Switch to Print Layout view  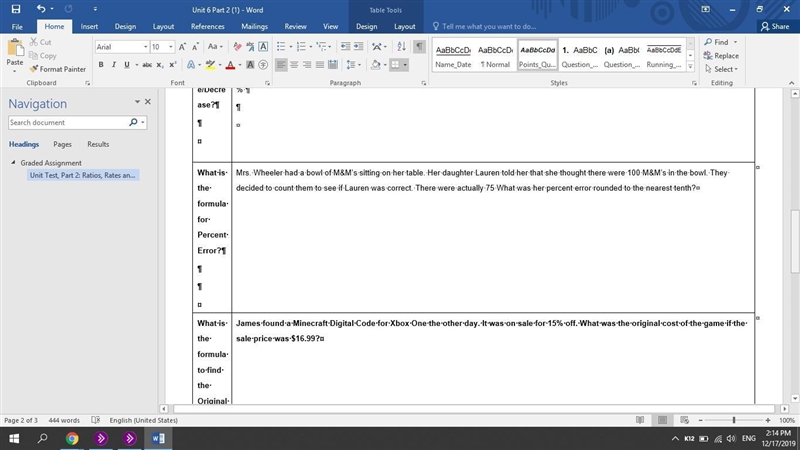click(662, 420)
